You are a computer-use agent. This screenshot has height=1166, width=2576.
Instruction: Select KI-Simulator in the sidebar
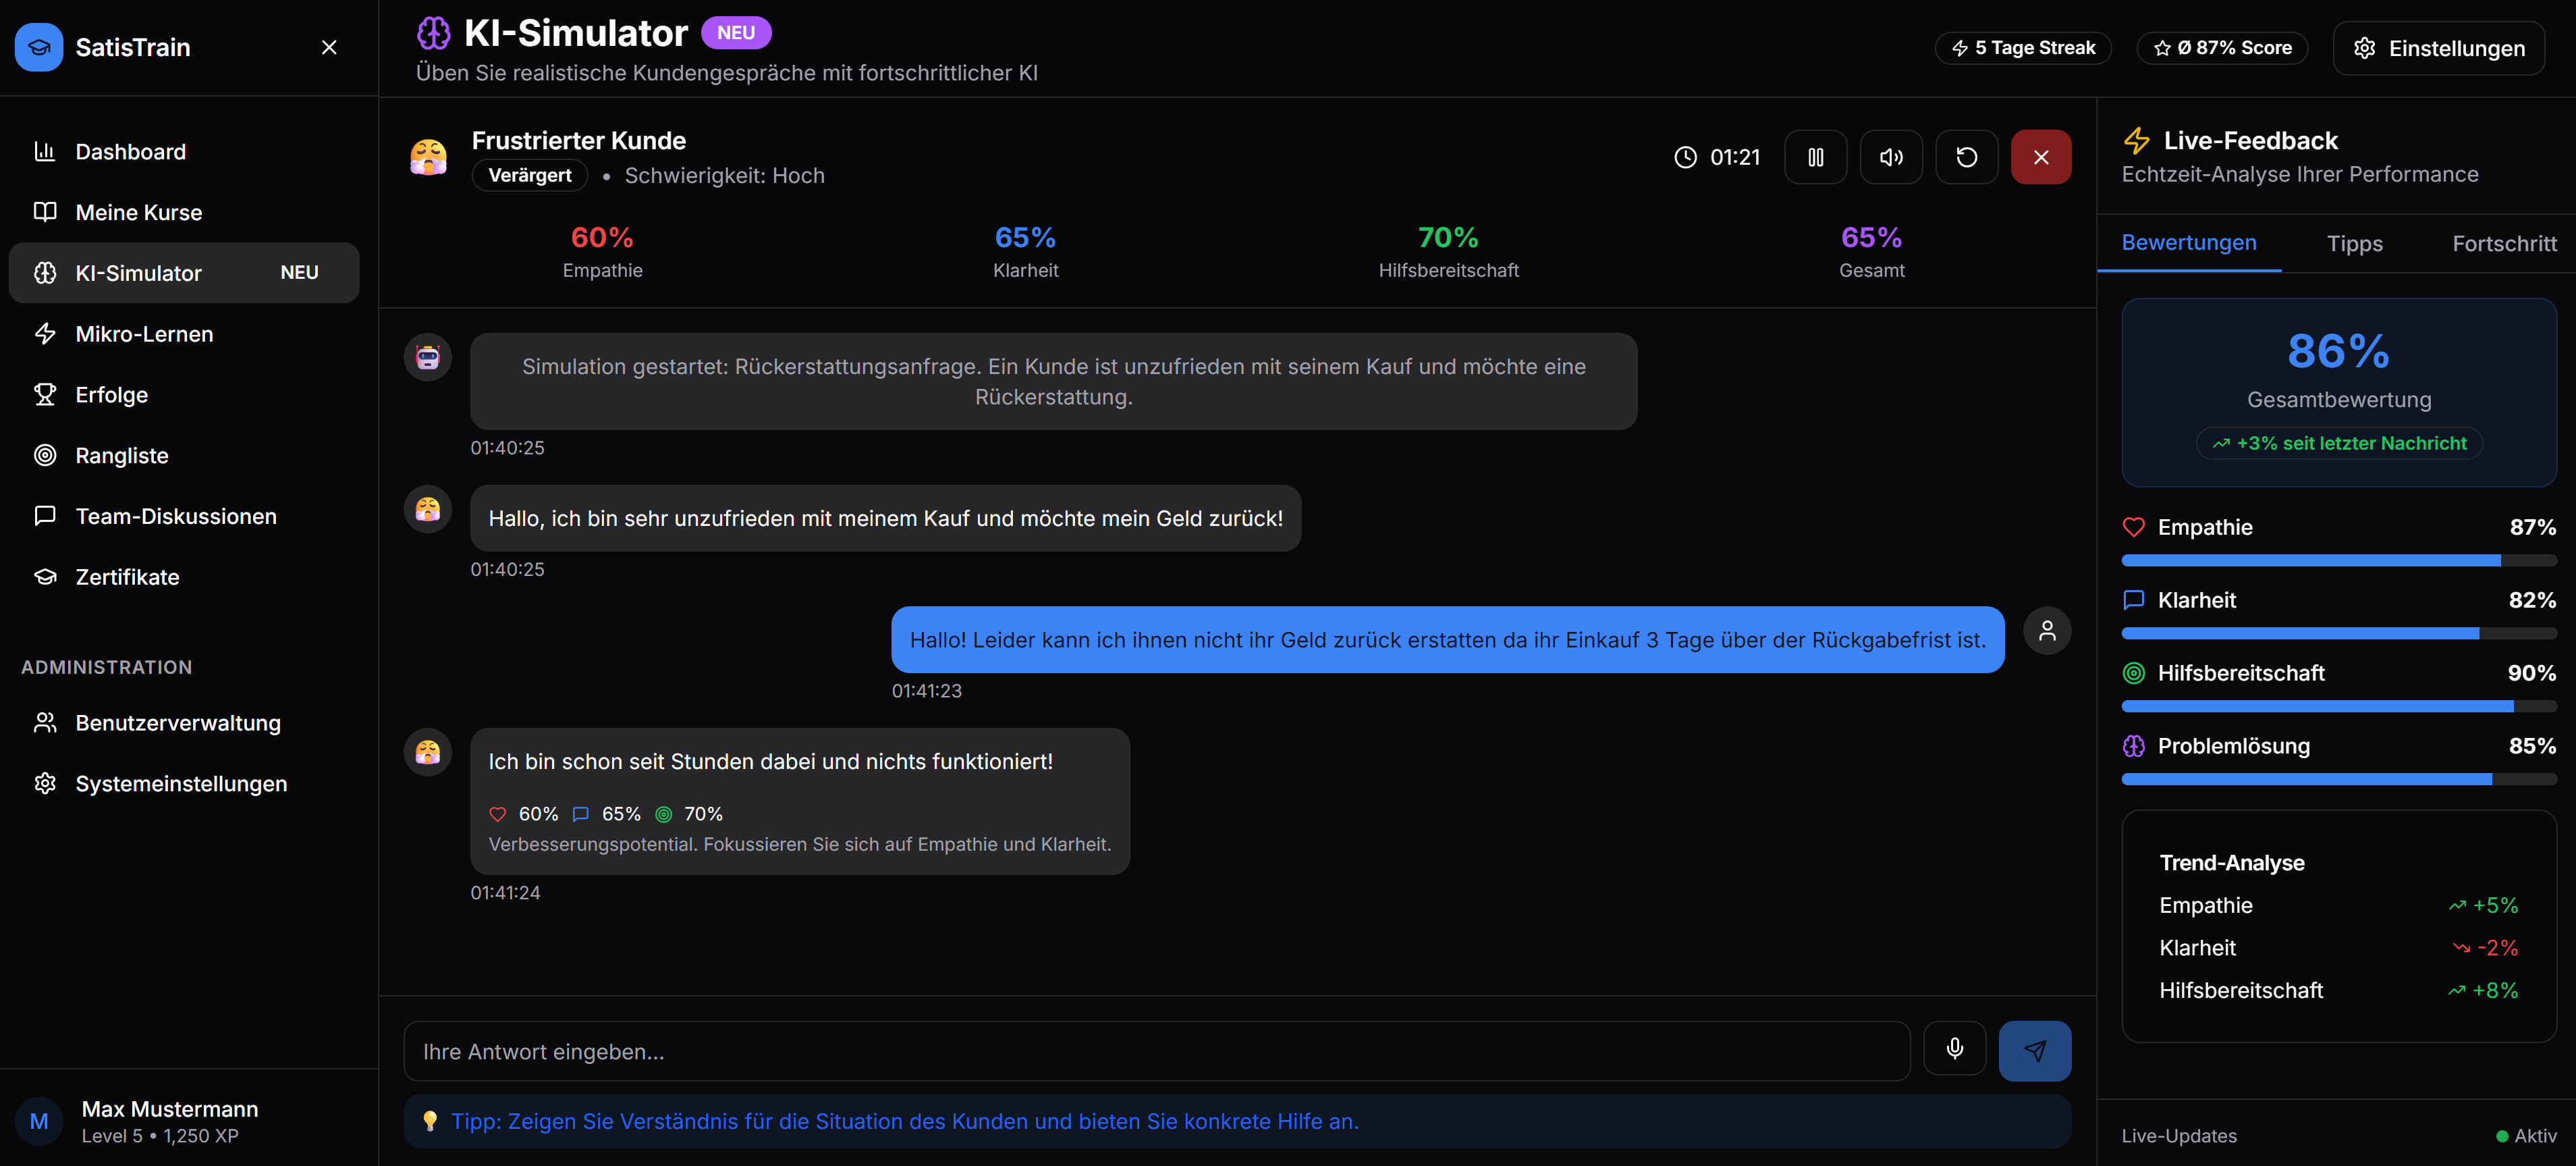[184, 273]
